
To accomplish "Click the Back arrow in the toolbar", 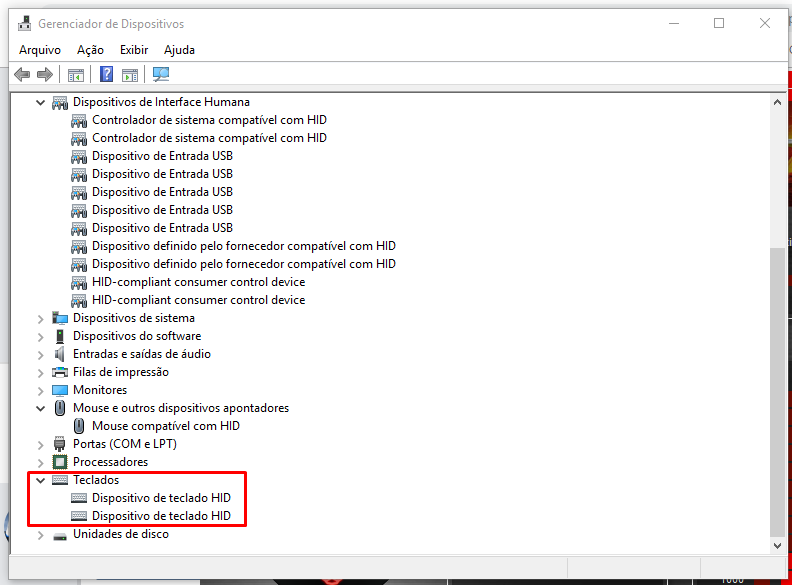I will coord(22,75).
